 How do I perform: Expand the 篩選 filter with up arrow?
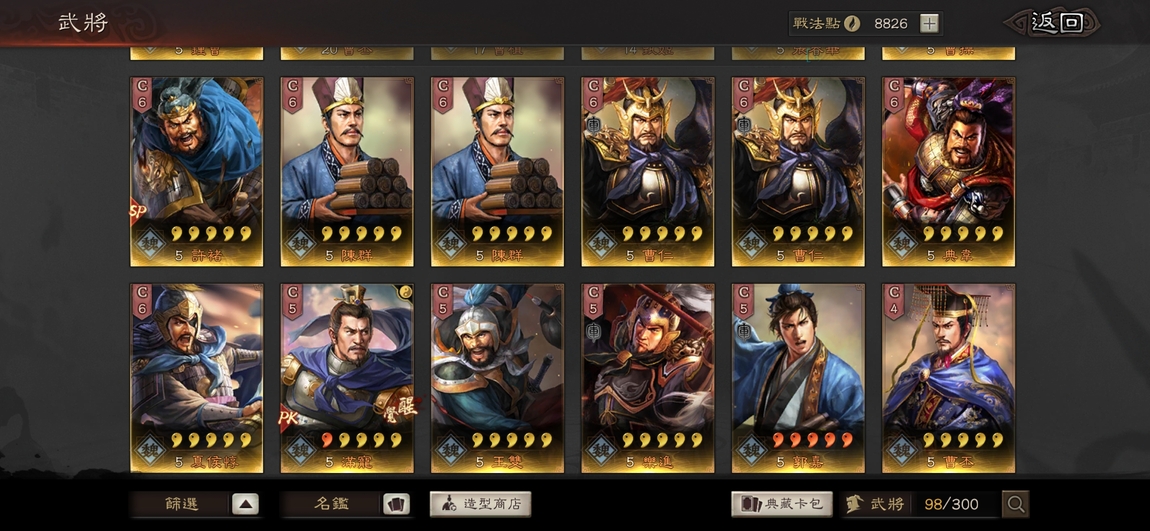point(246,504)
